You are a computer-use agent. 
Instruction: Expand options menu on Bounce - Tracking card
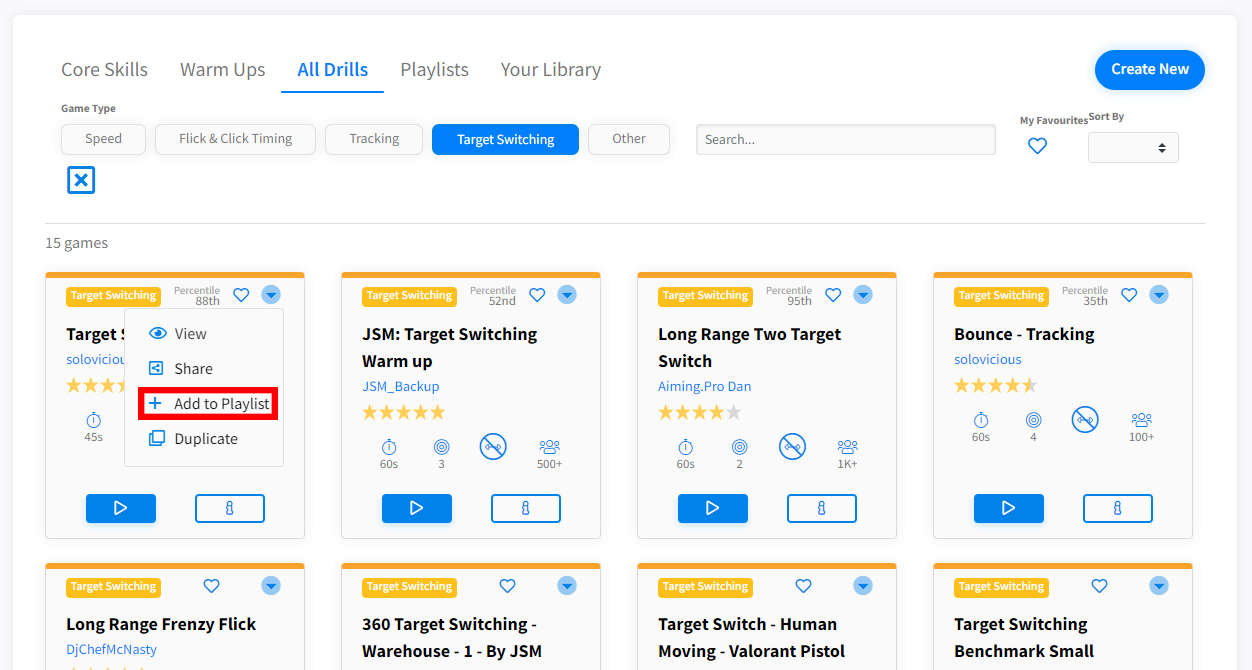(1159, 295)
